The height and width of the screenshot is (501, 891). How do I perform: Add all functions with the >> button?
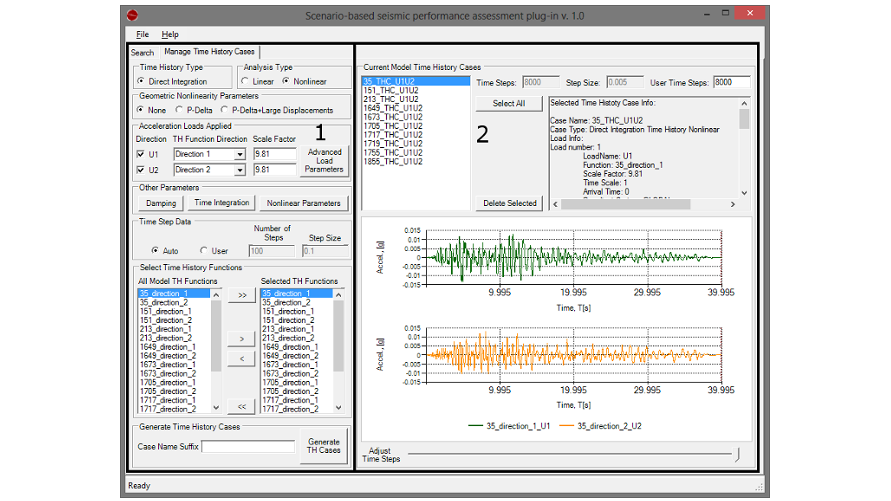pyautogui.click(x=242, y=295)
